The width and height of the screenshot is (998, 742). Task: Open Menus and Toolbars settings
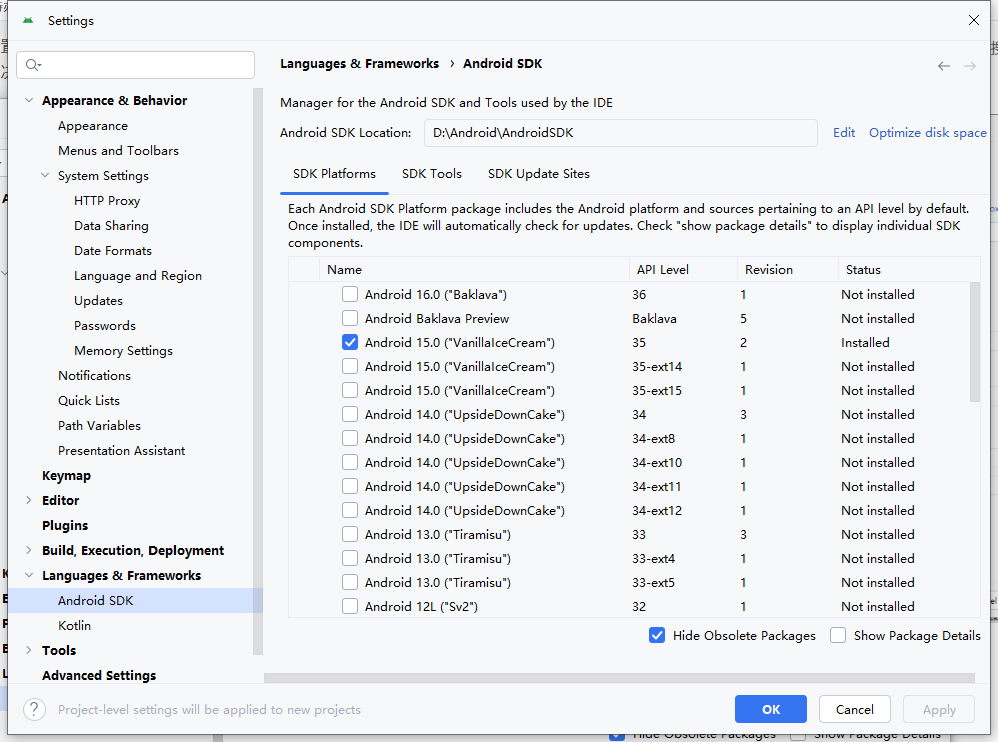pos(118,150)
